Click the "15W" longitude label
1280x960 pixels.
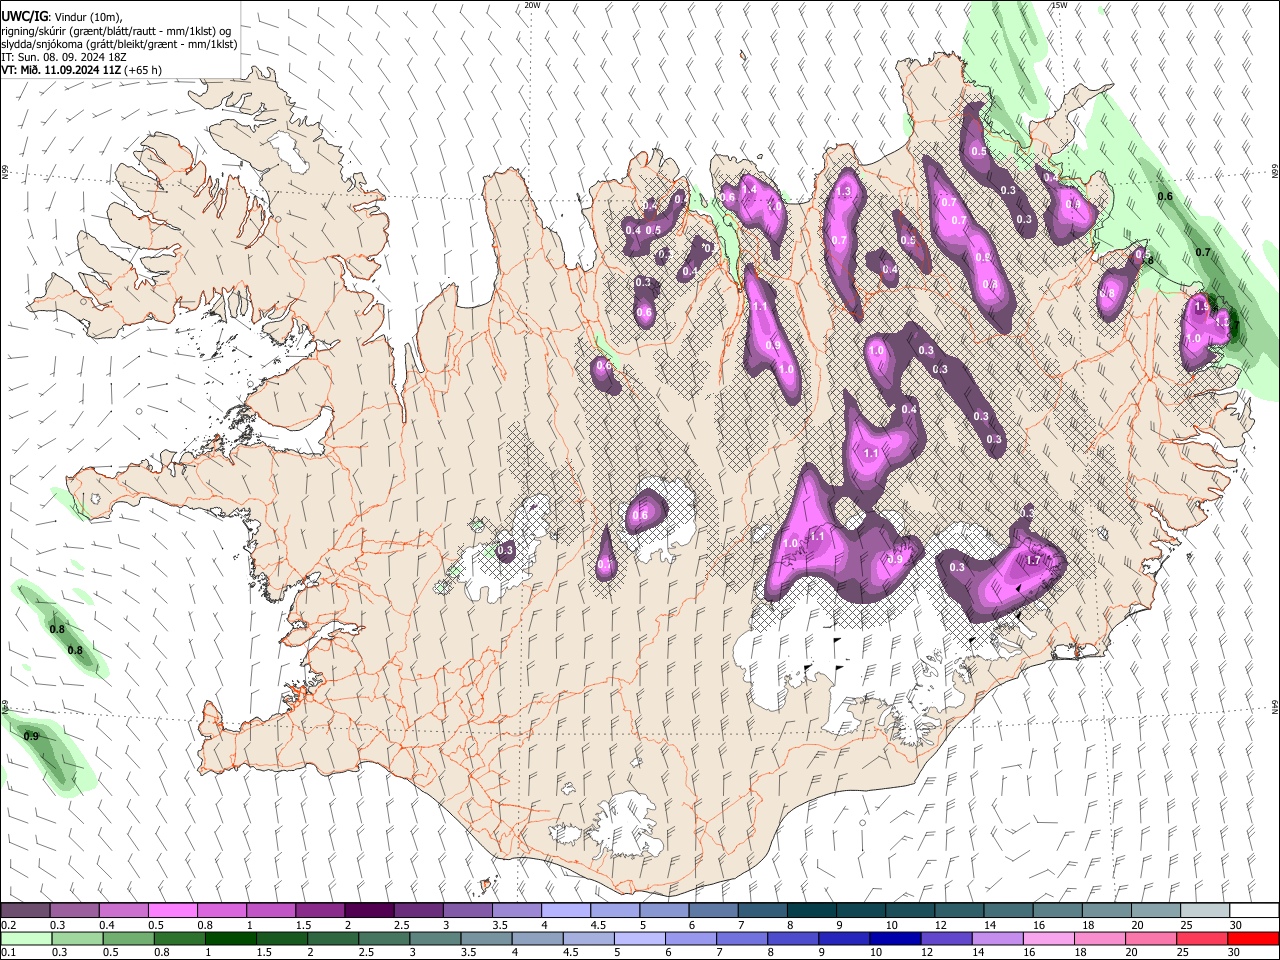point(1059,5)
